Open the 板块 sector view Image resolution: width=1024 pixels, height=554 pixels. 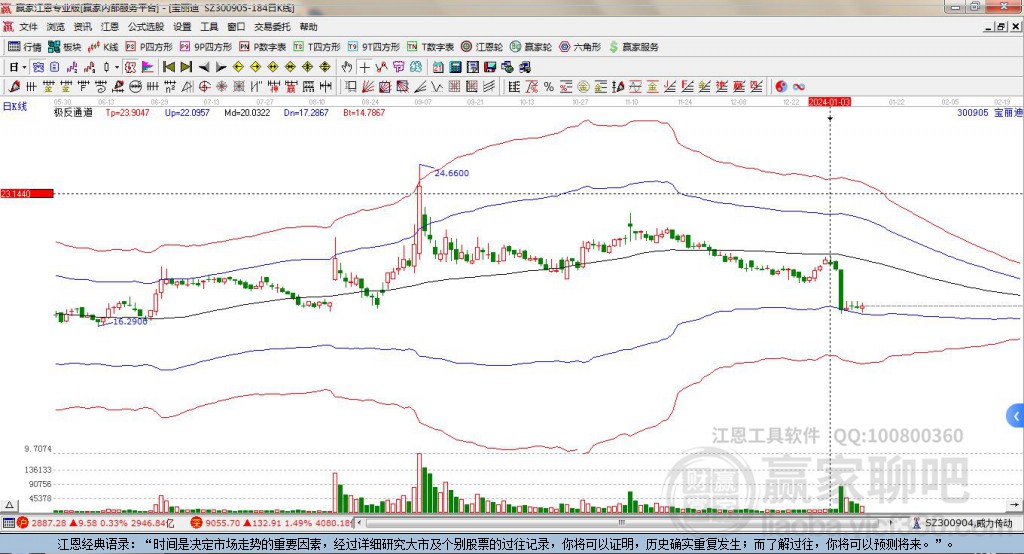click(65, 47)
